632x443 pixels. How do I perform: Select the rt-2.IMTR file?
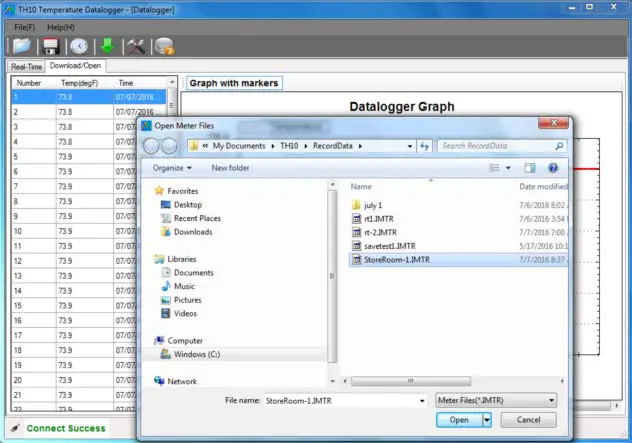click(x=382, y=232)
